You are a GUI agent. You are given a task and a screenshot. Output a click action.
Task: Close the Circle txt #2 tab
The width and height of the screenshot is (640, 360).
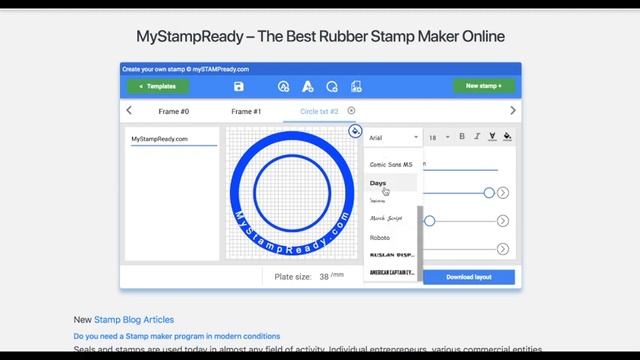click(x=351, y=111)
